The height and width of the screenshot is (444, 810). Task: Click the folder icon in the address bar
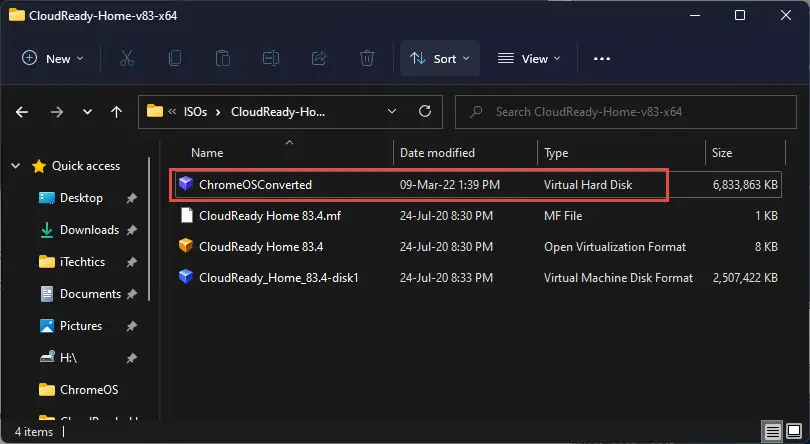[x=154, y=111]
